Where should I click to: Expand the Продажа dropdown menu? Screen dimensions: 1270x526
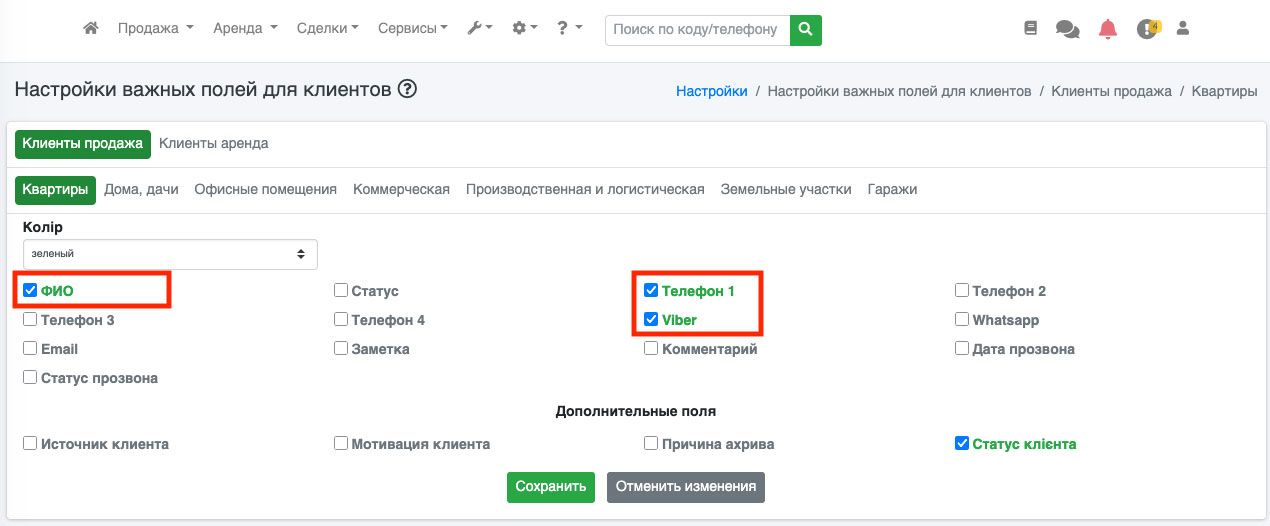(155, 29)
